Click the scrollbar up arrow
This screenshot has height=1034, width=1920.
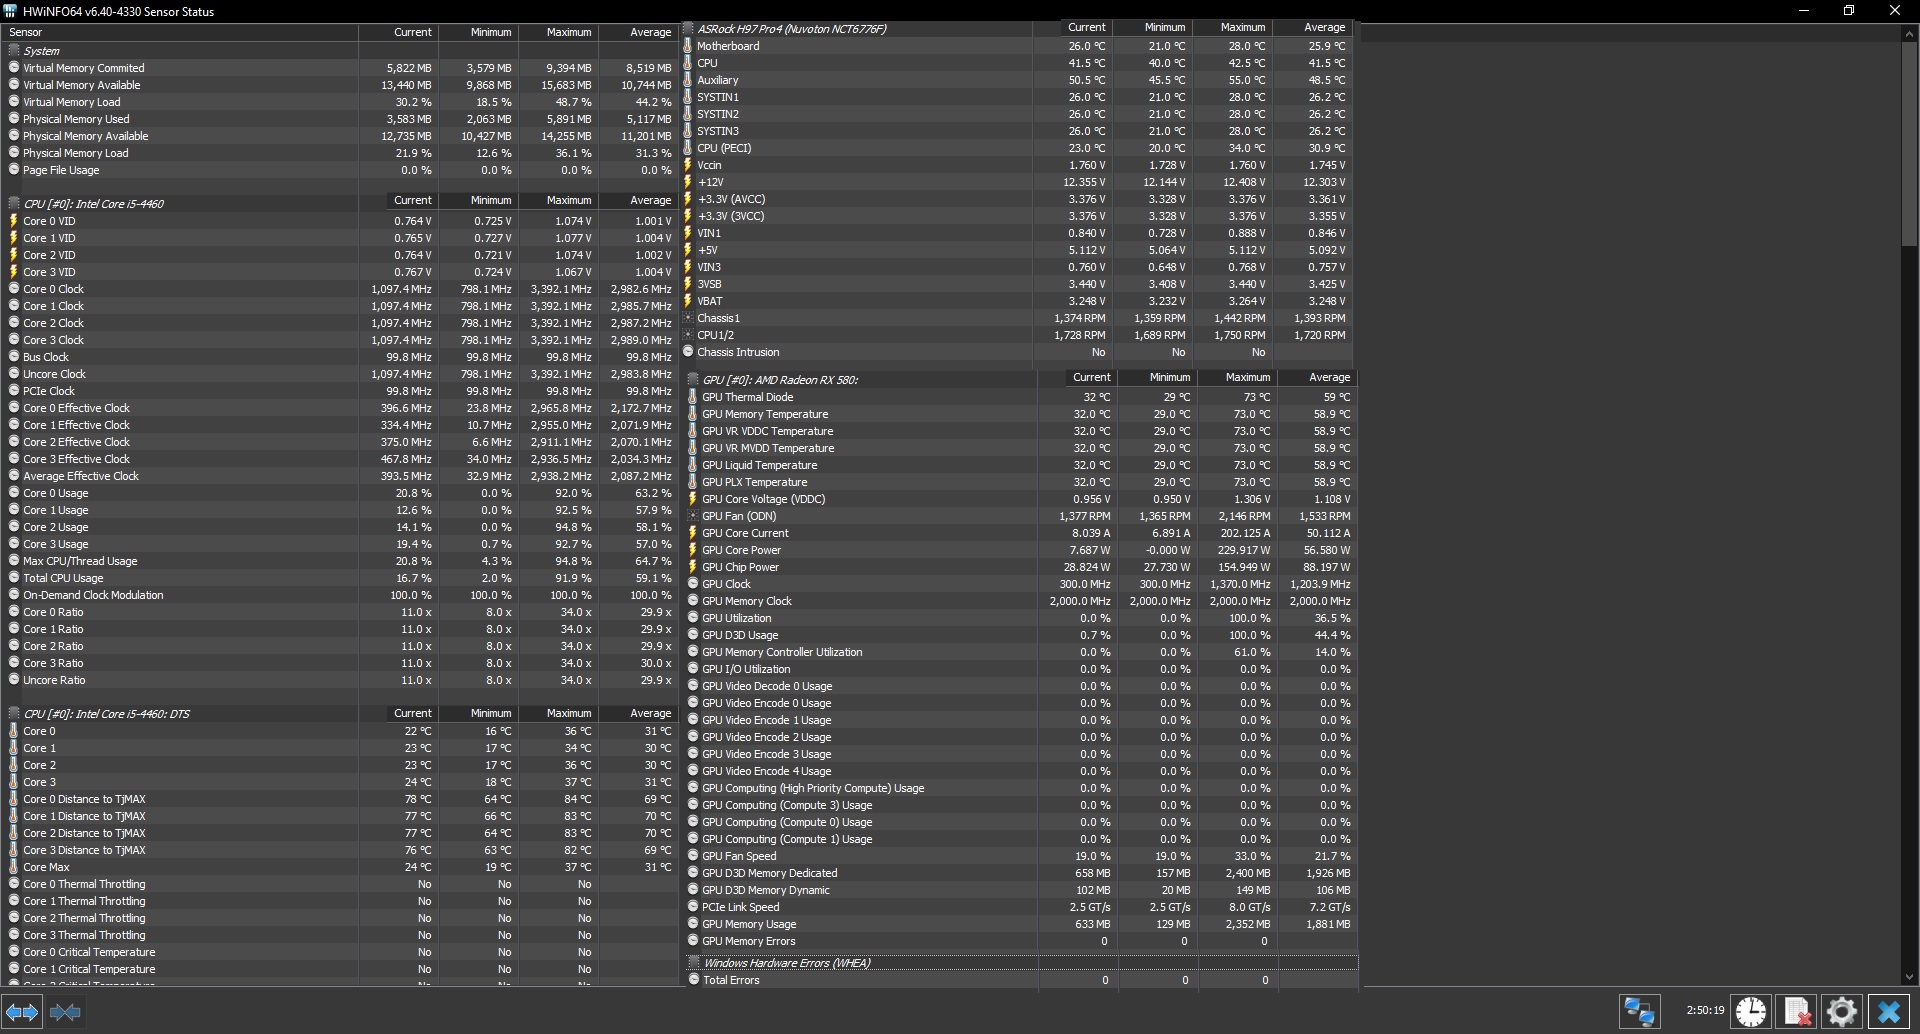(1909, 33)
